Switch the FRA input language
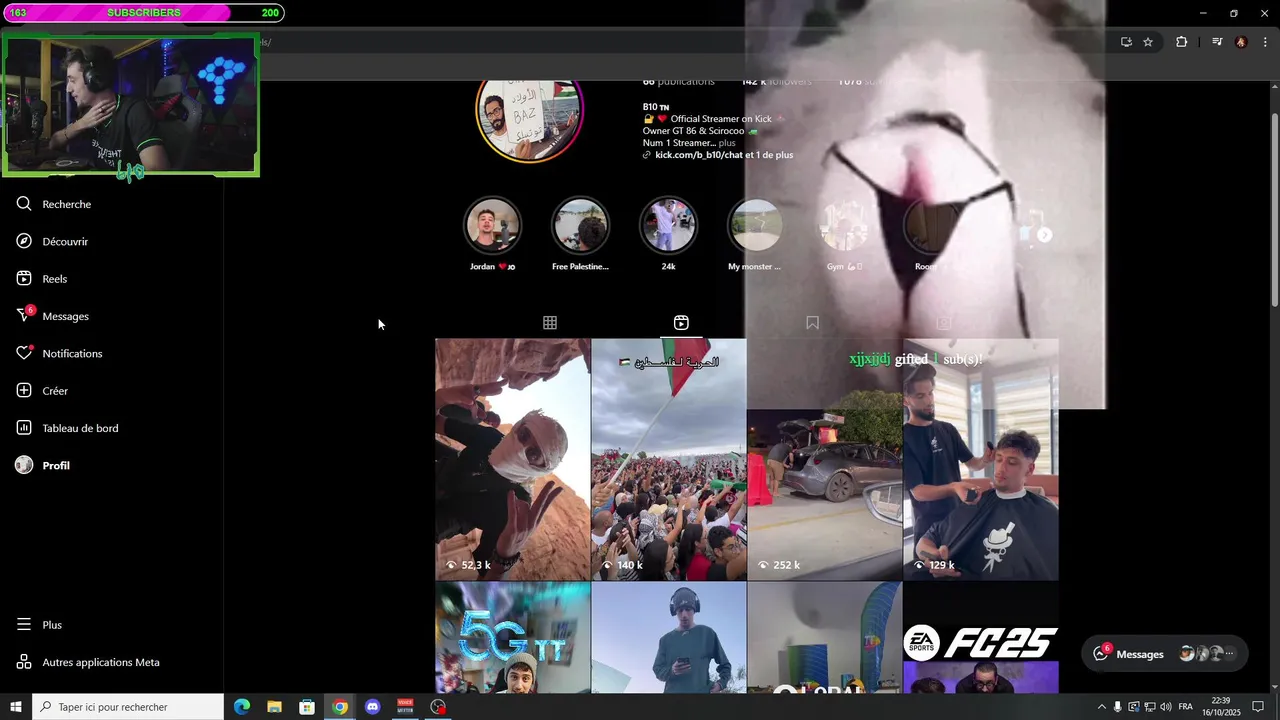Viewport: 1280px width, 720px height. (1186, 707)
